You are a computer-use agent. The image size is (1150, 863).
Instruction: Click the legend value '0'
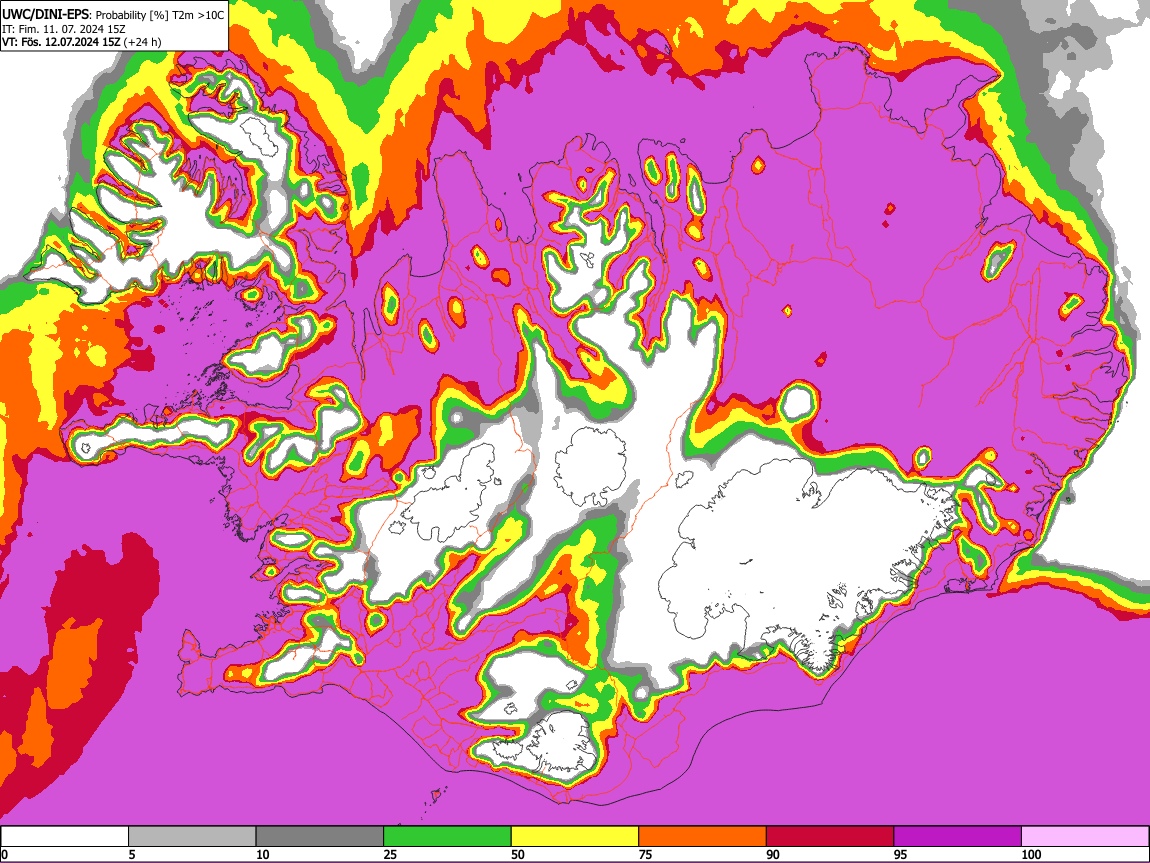(x=4, y=854)
